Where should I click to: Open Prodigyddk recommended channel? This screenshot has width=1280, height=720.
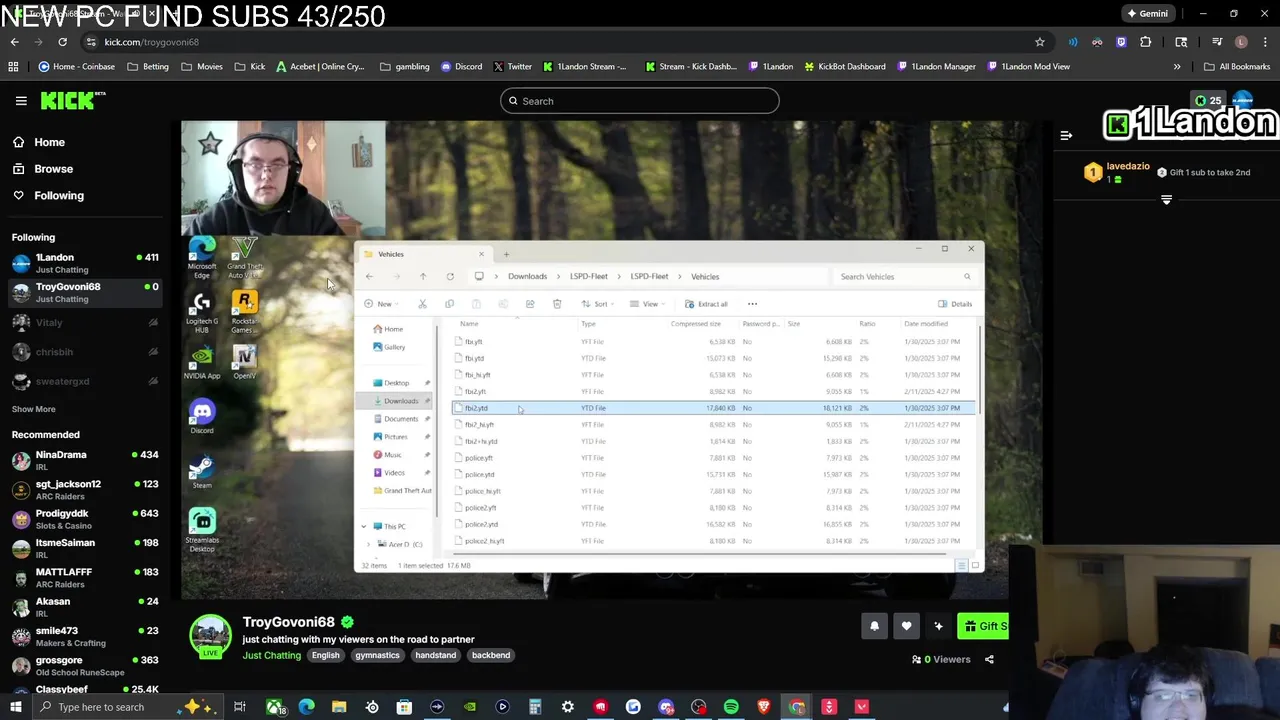[x=85, y=519]
